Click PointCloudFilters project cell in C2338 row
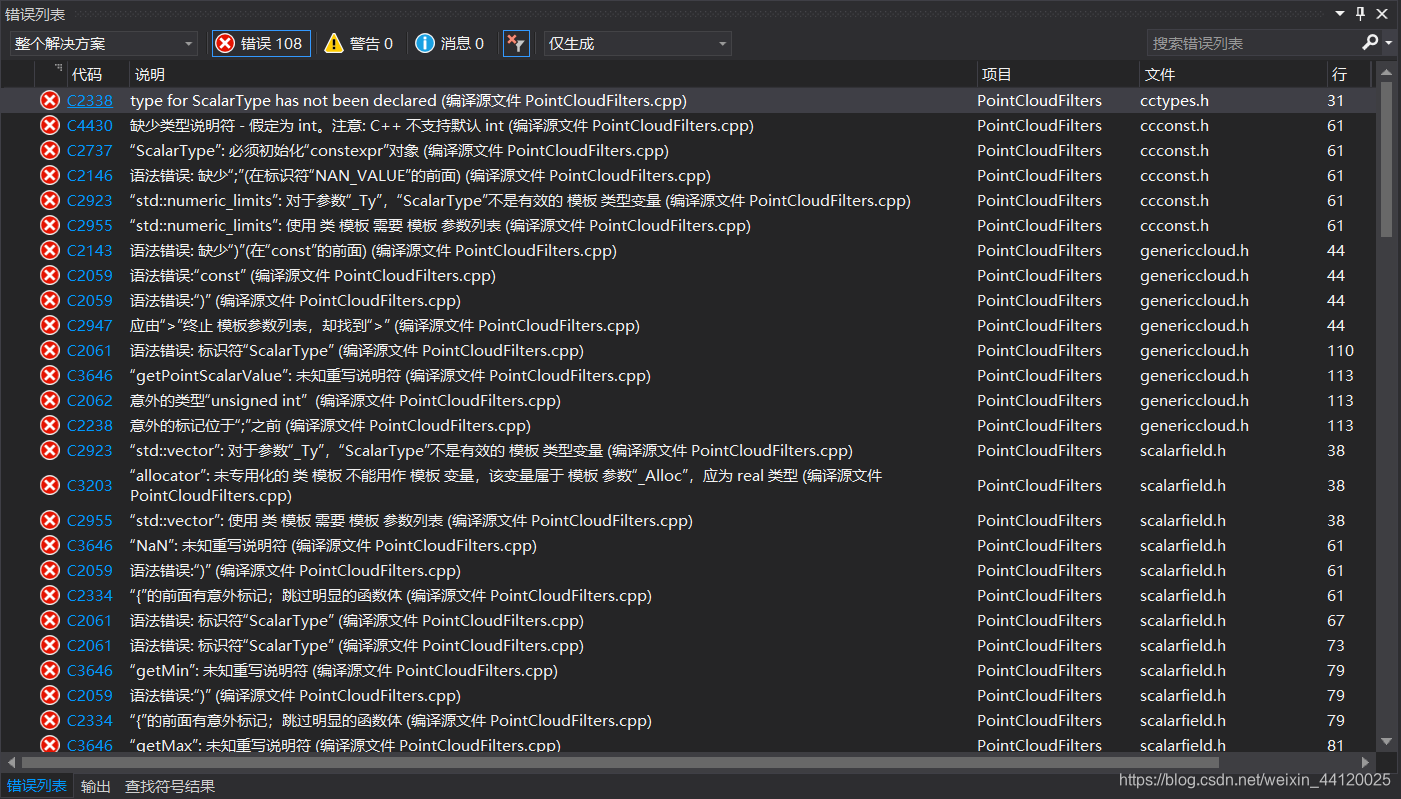 pyautogui.click(x=1039, y=100)
